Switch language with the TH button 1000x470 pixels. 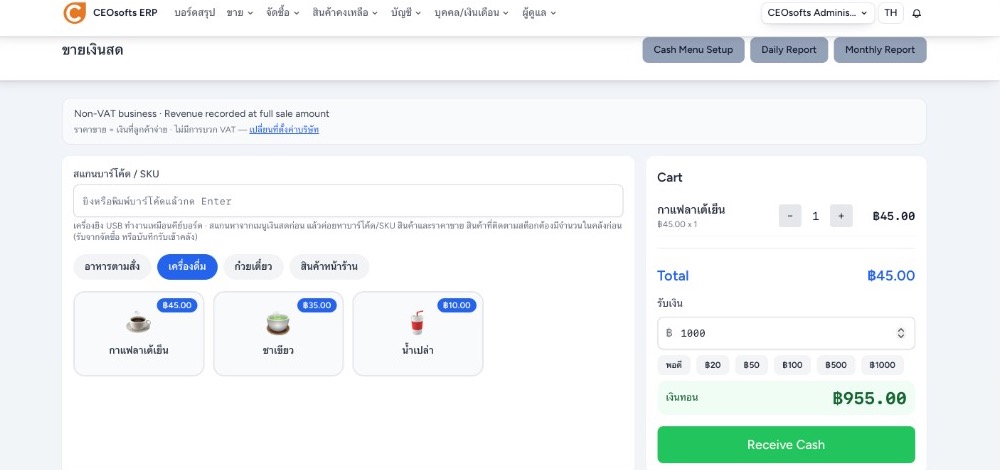tap(891, 13)
